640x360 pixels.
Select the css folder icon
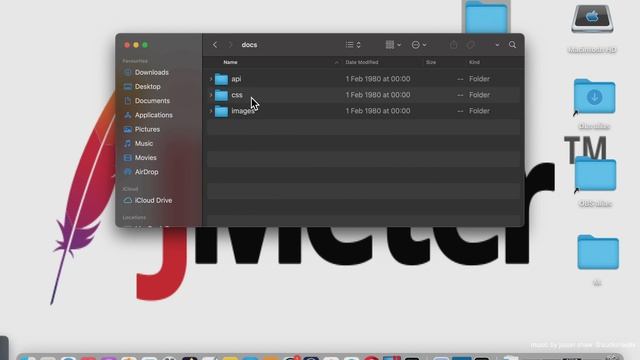pos(221,95)
